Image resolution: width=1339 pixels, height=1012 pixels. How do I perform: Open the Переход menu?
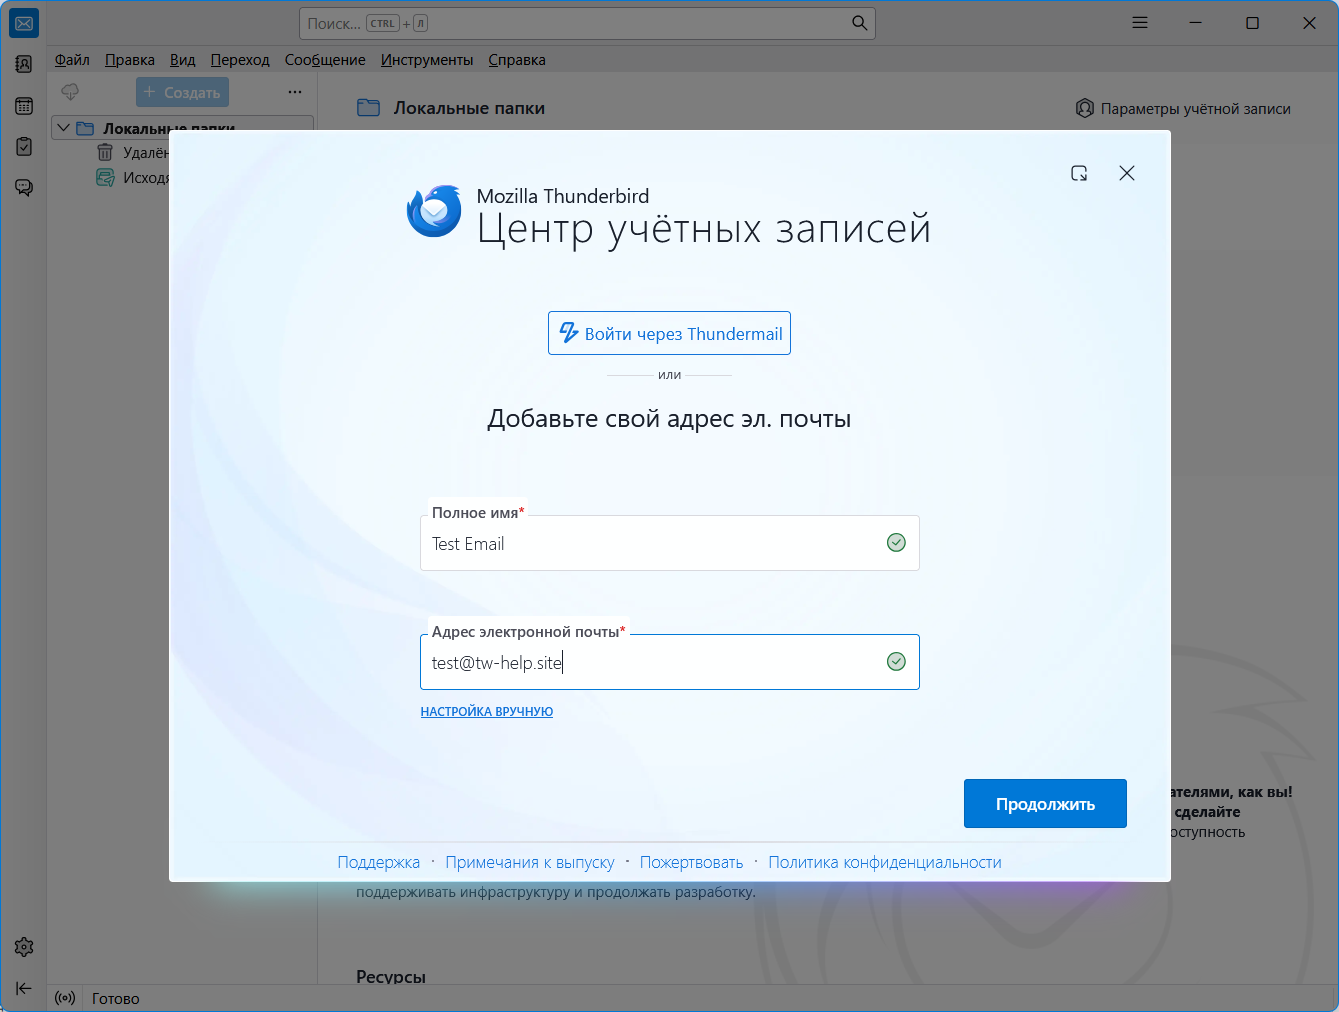(240, 60)
